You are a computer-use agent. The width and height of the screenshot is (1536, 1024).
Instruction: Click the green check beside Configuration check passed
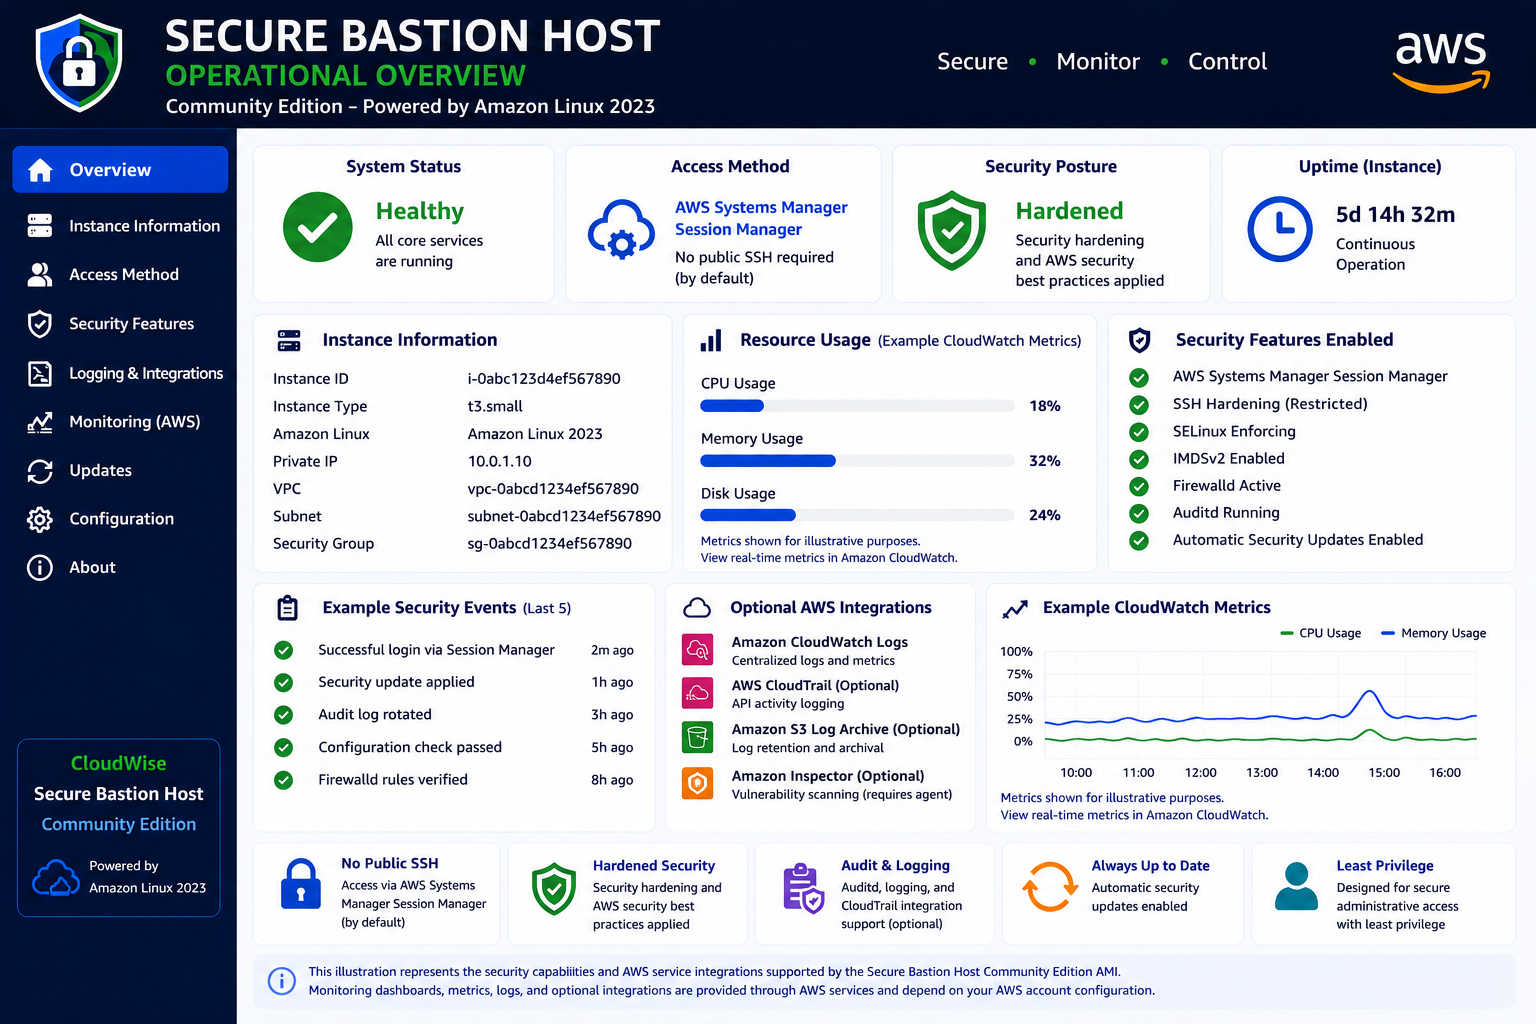pos(284,747)
